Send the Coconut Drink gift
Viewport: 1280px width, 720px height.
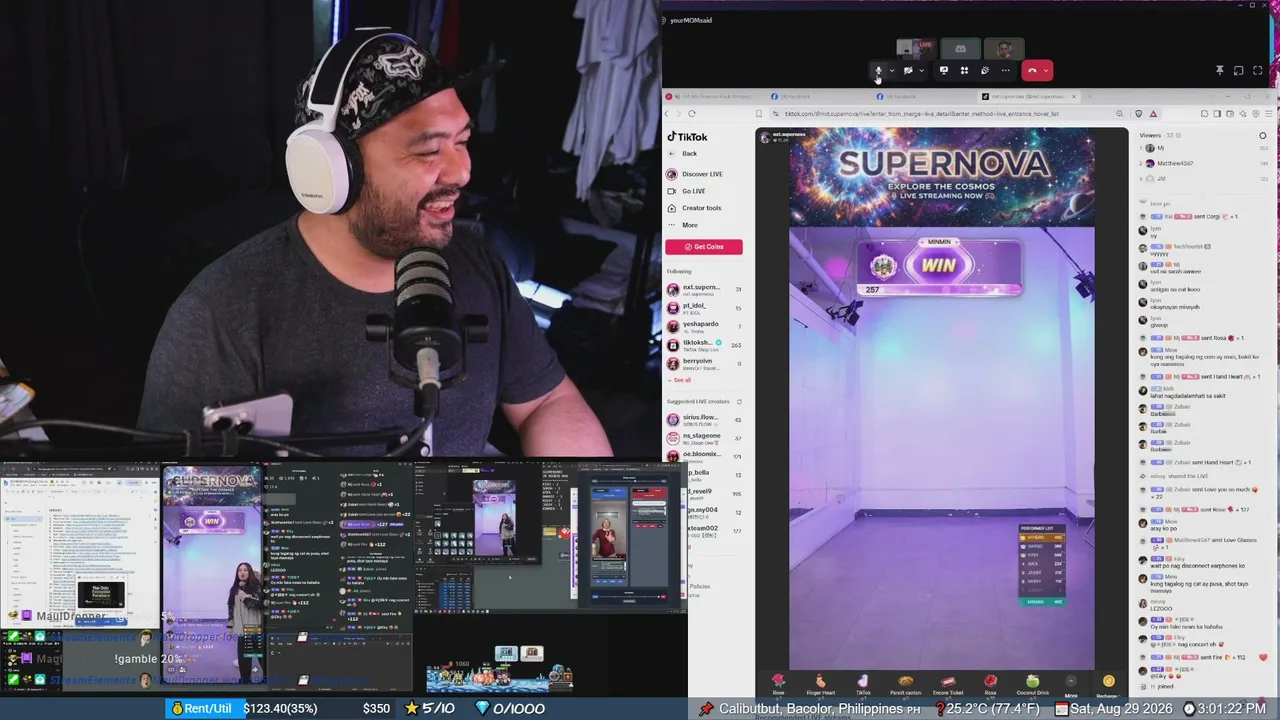(1032, 684)
